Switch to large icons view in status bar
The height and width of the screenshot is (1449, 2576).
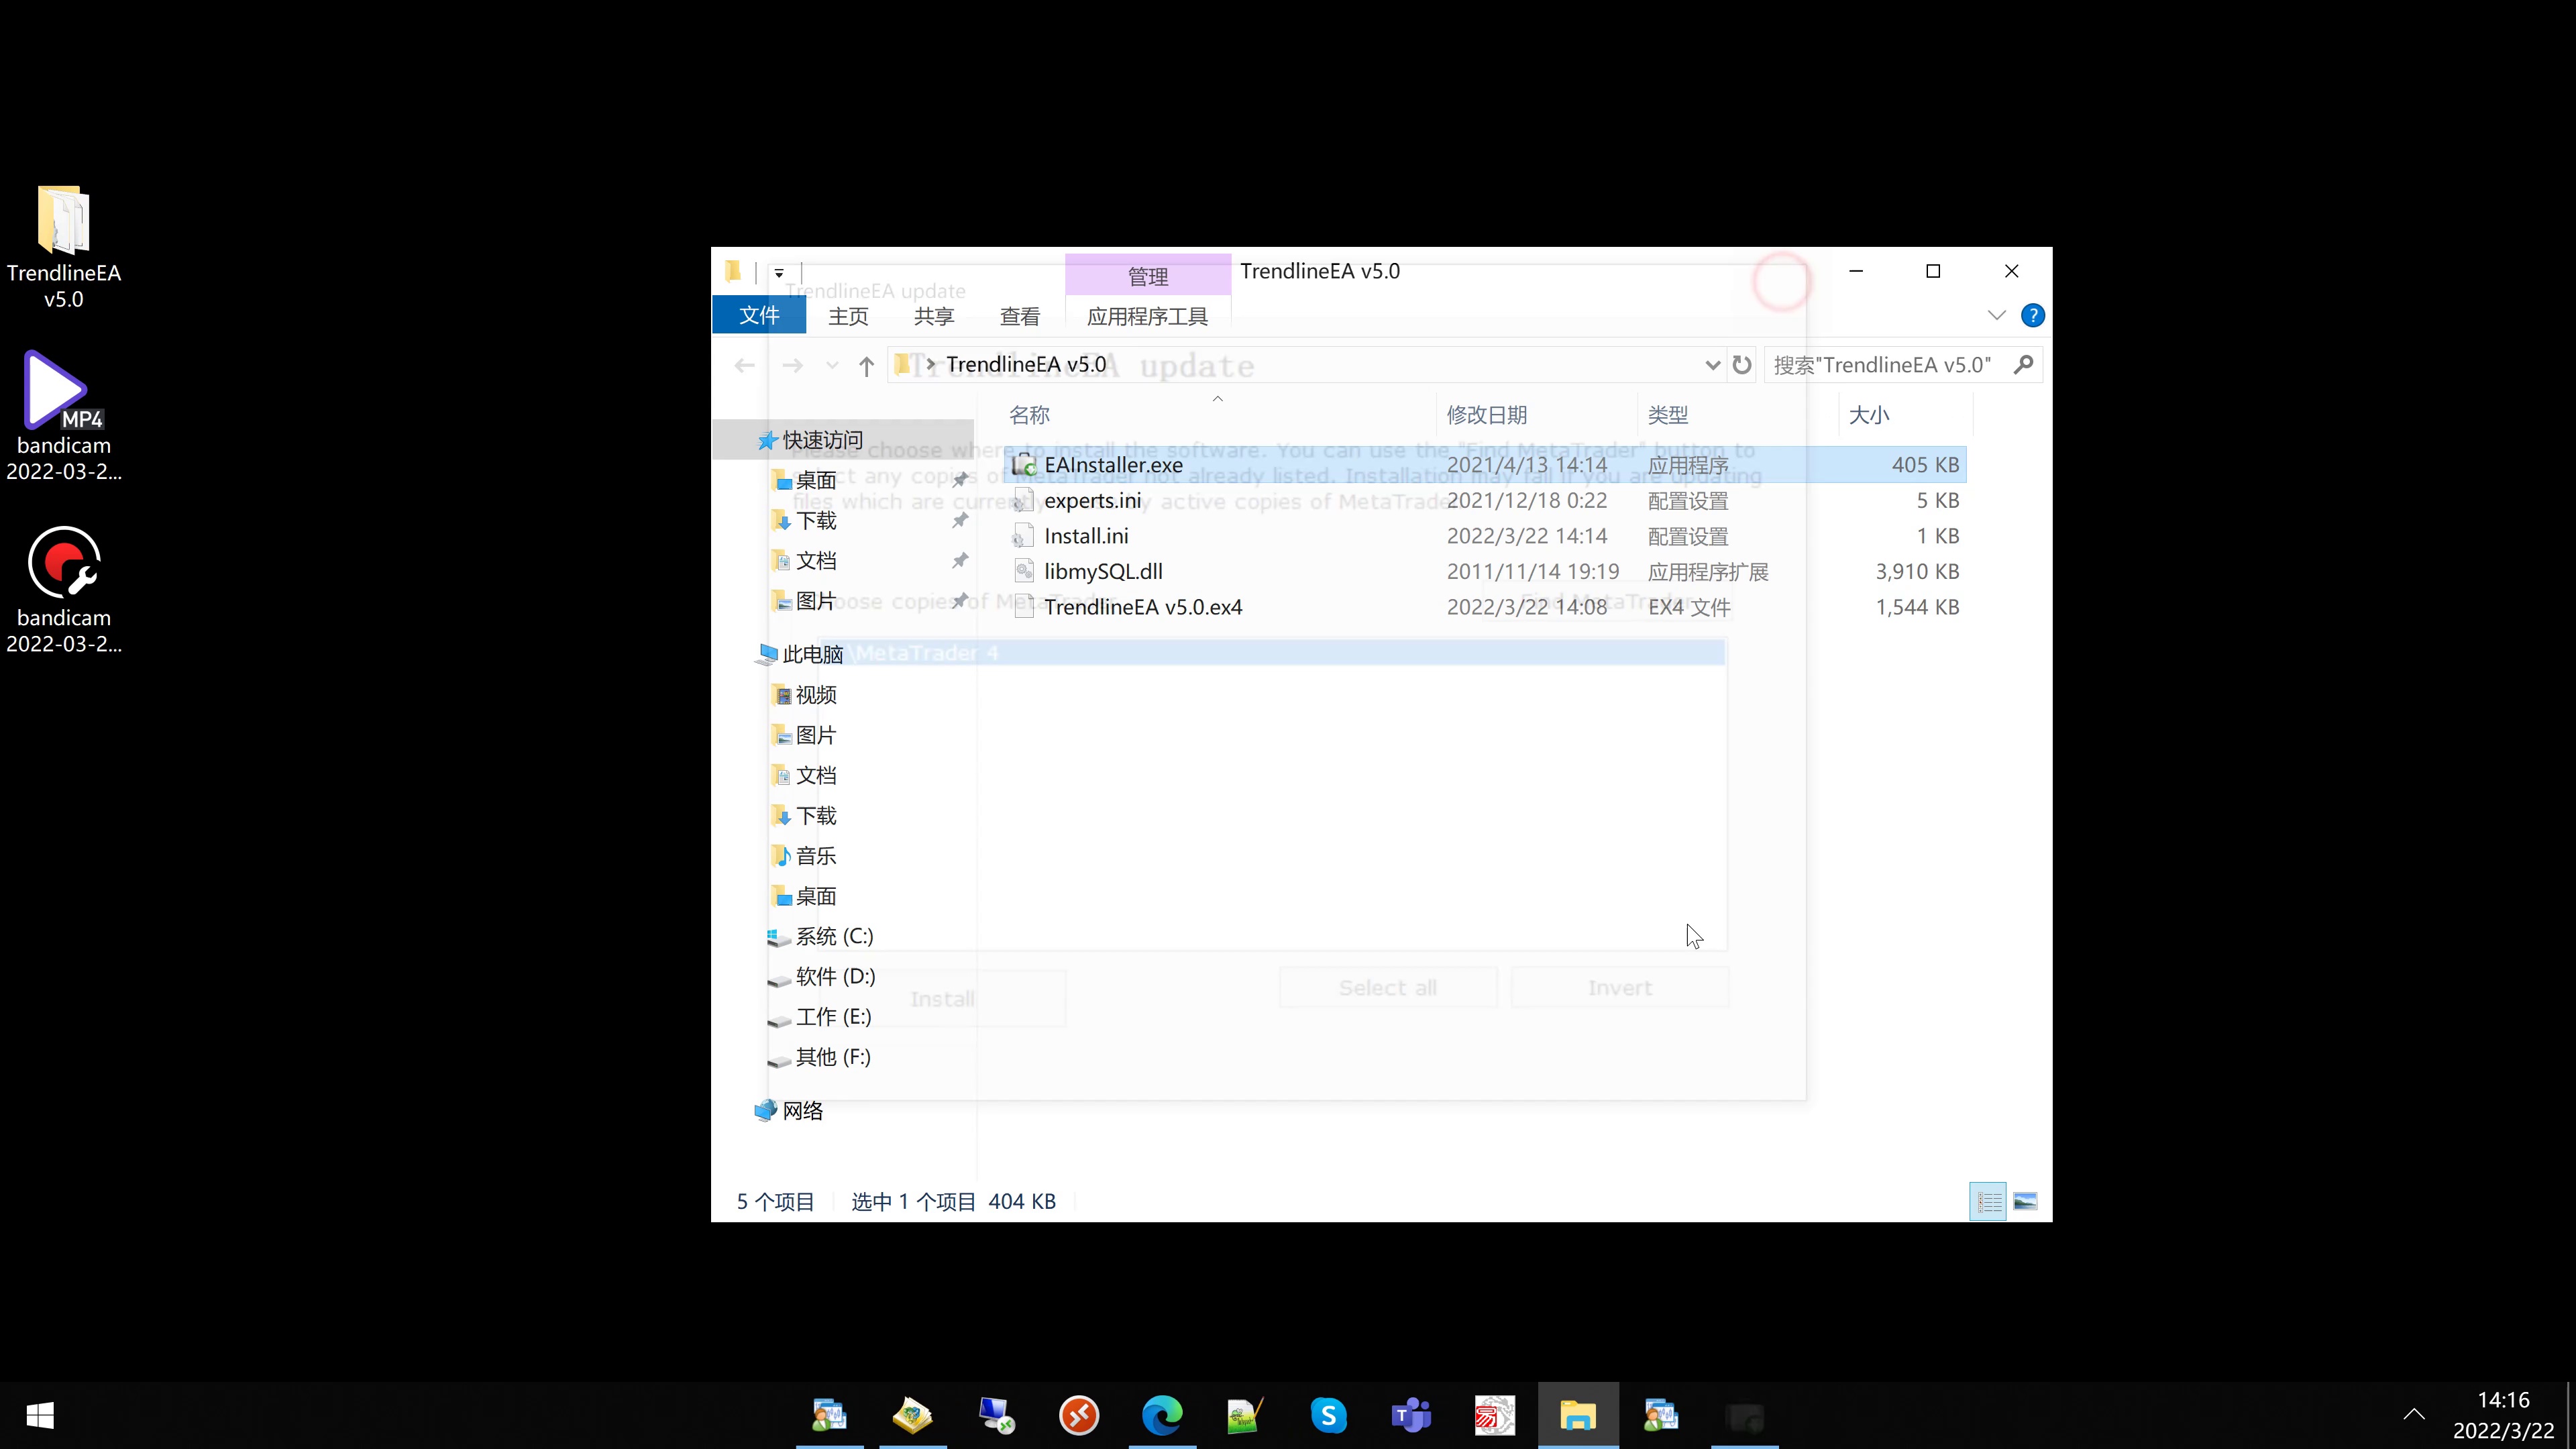[x=2025, y=1201]
